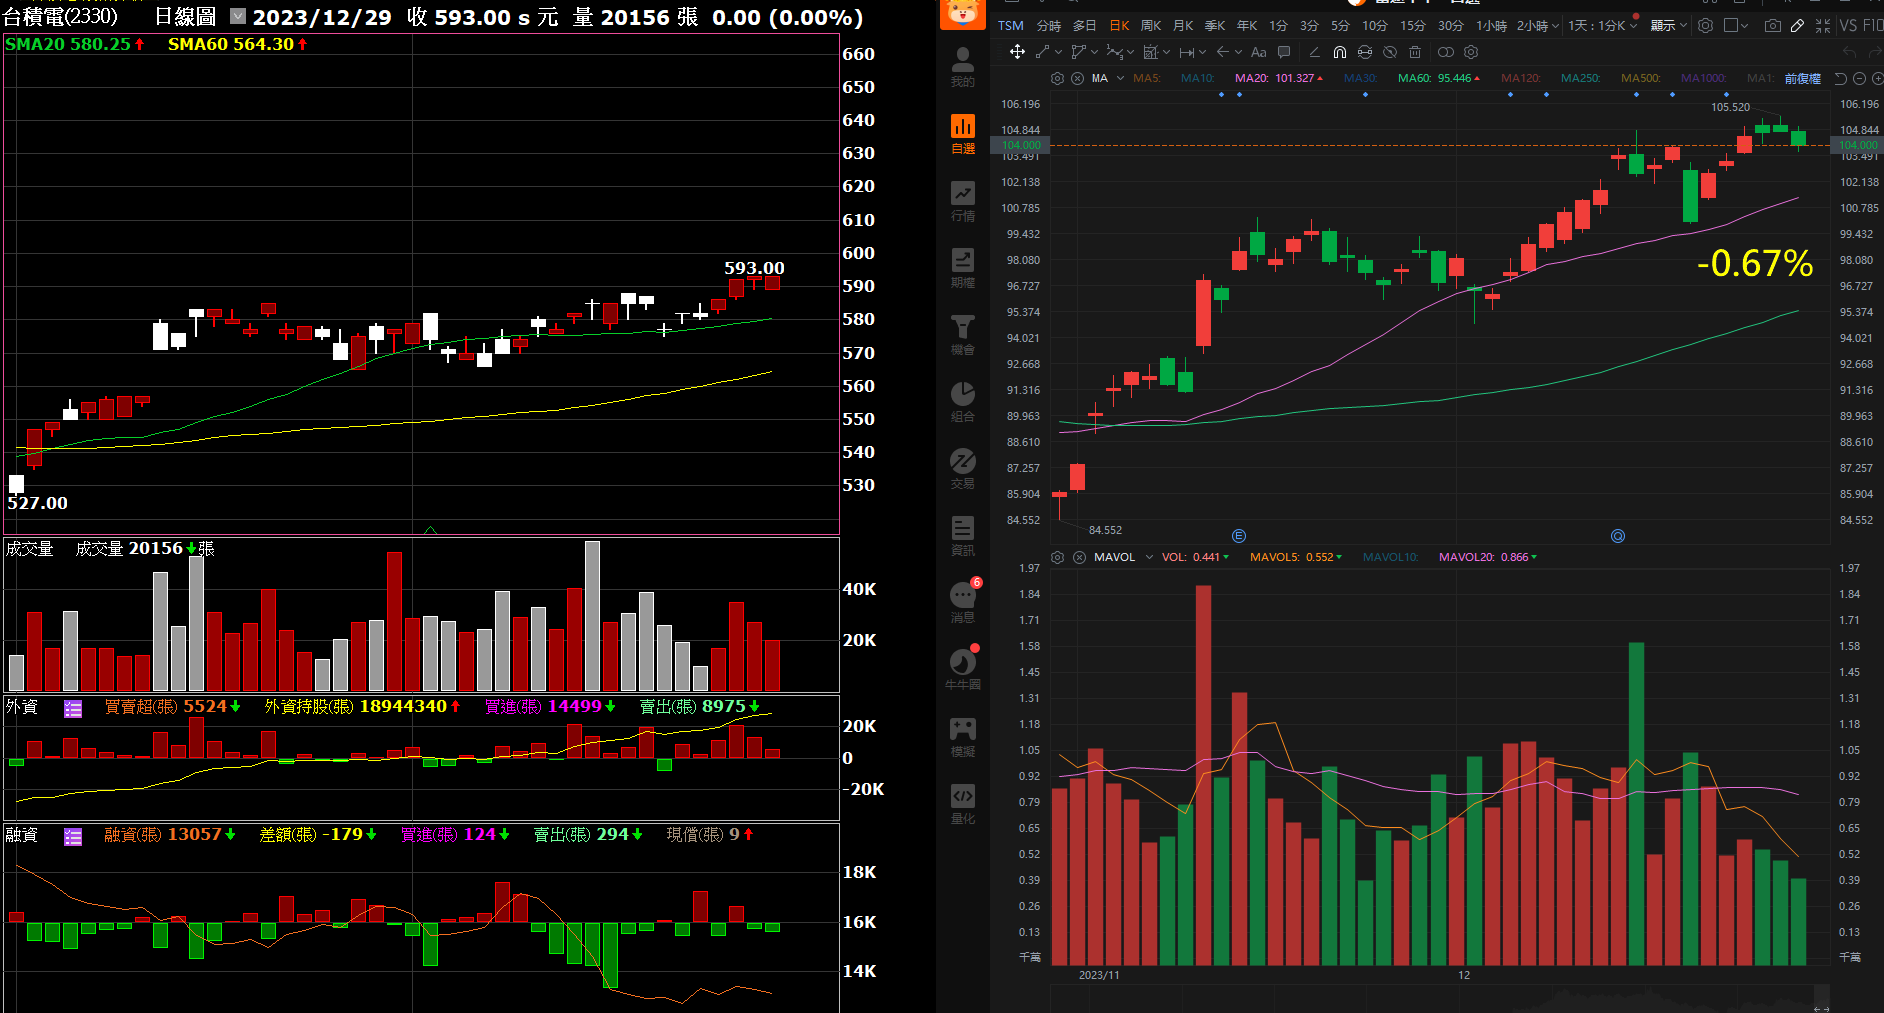Viewport: 1884px width, 1013px height.
Task: Click the pencil draw icon in top toolbar
Action: (1797, 25)
